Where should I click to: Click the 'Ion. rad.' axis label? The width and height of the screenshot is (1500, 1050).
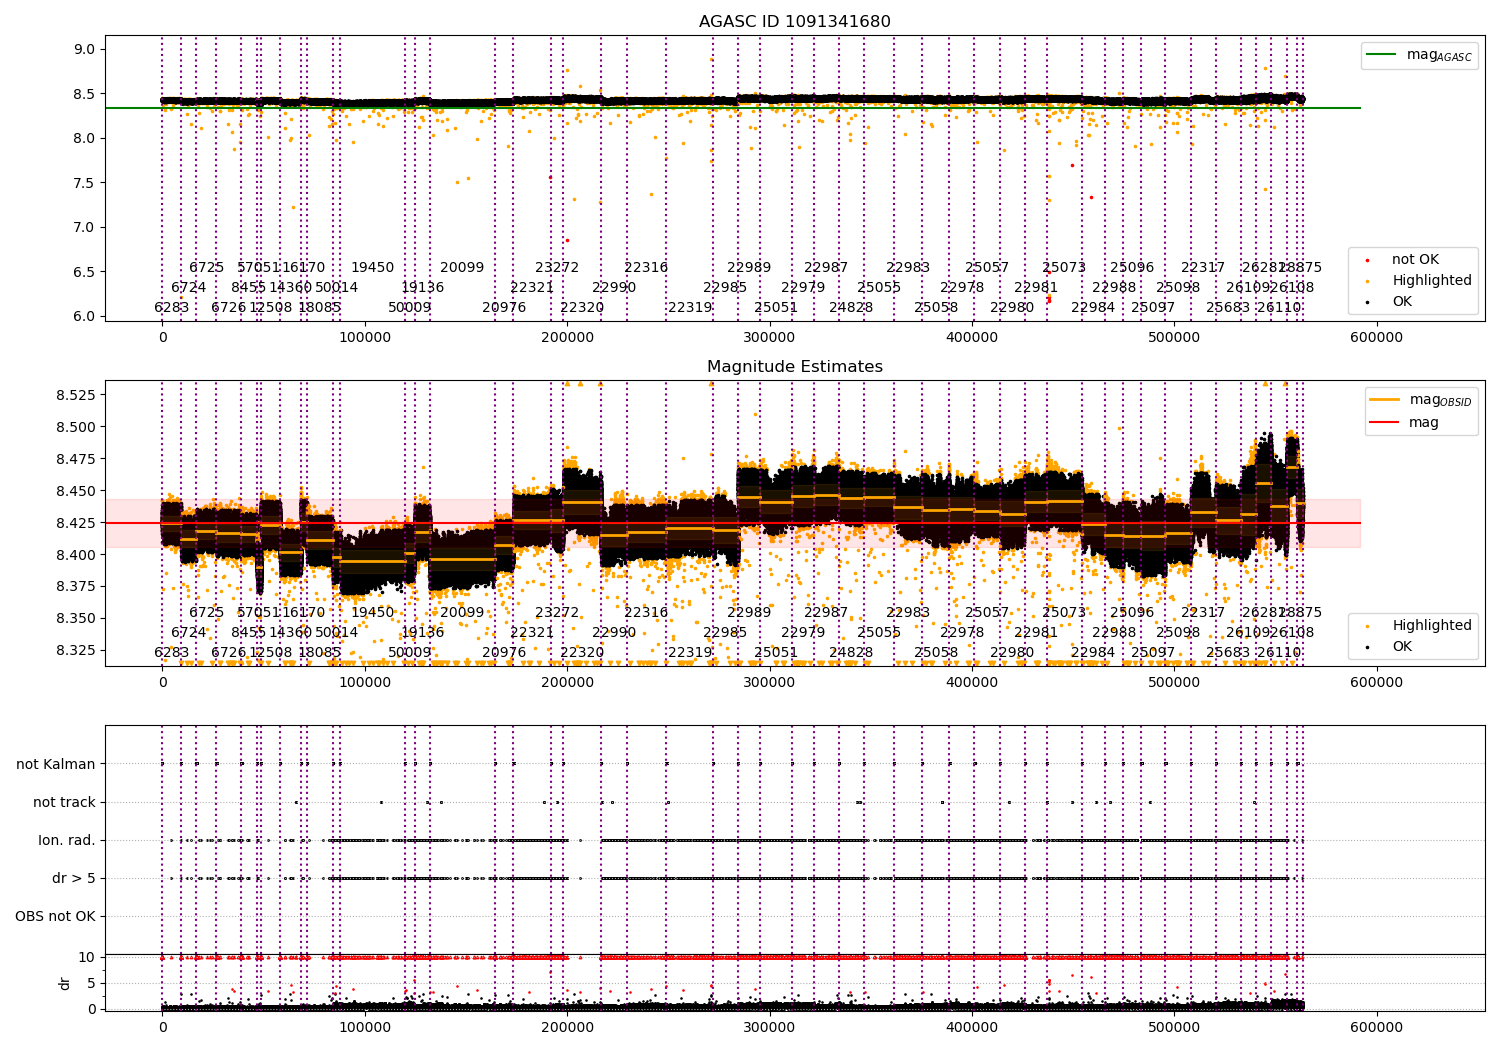point(67,841)
